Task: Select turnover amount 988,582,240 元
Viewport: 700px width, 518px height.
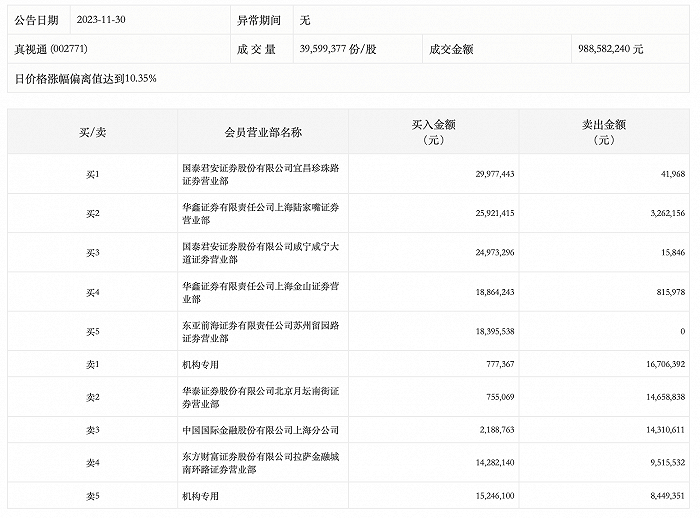Action: point(611,49)
